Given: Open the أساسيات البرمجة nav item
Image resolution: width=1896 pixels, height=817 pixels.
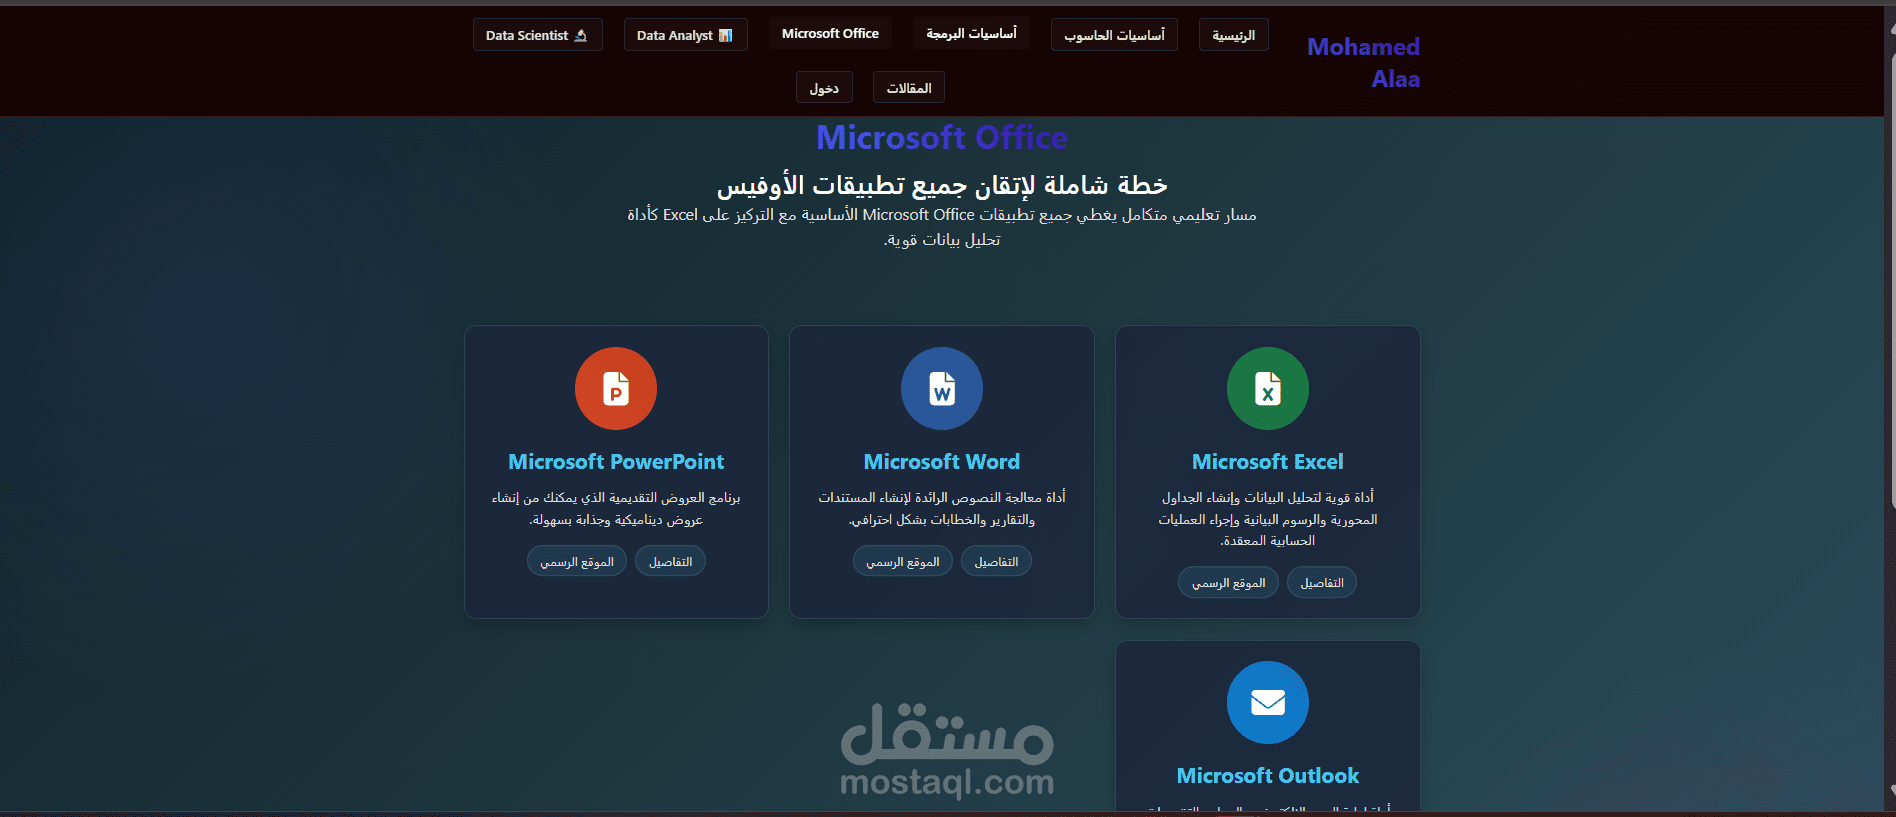Looking at the screenshot, I should [x=971, y=33].
